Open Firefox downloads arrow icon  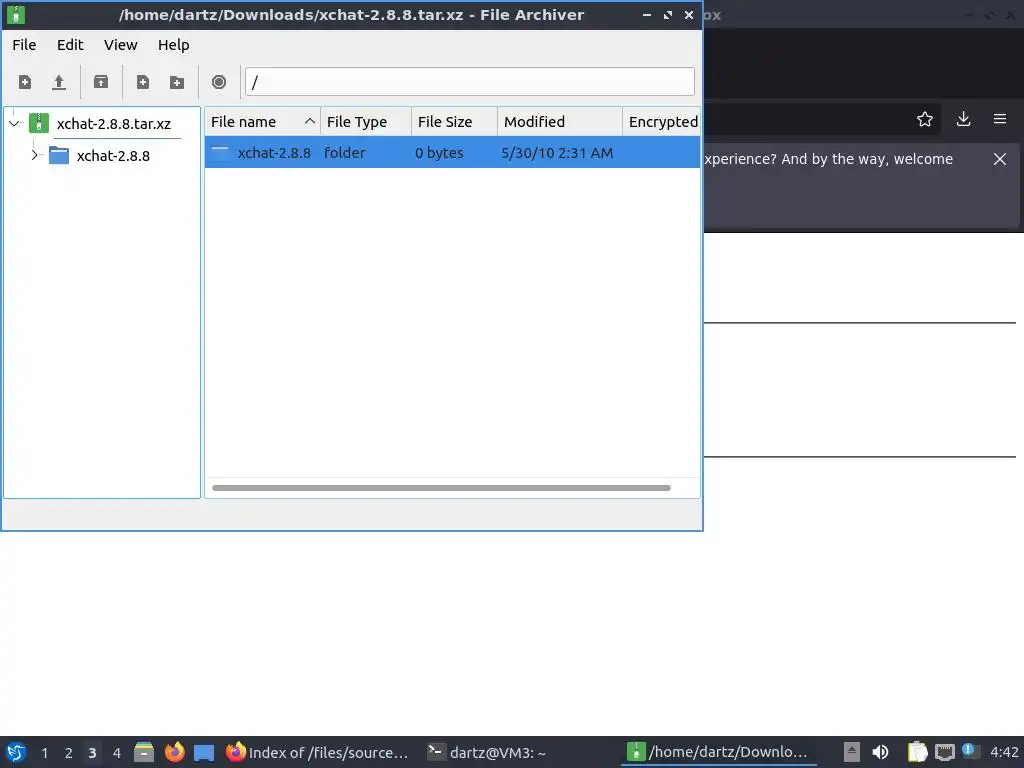[x=963, y=119]
